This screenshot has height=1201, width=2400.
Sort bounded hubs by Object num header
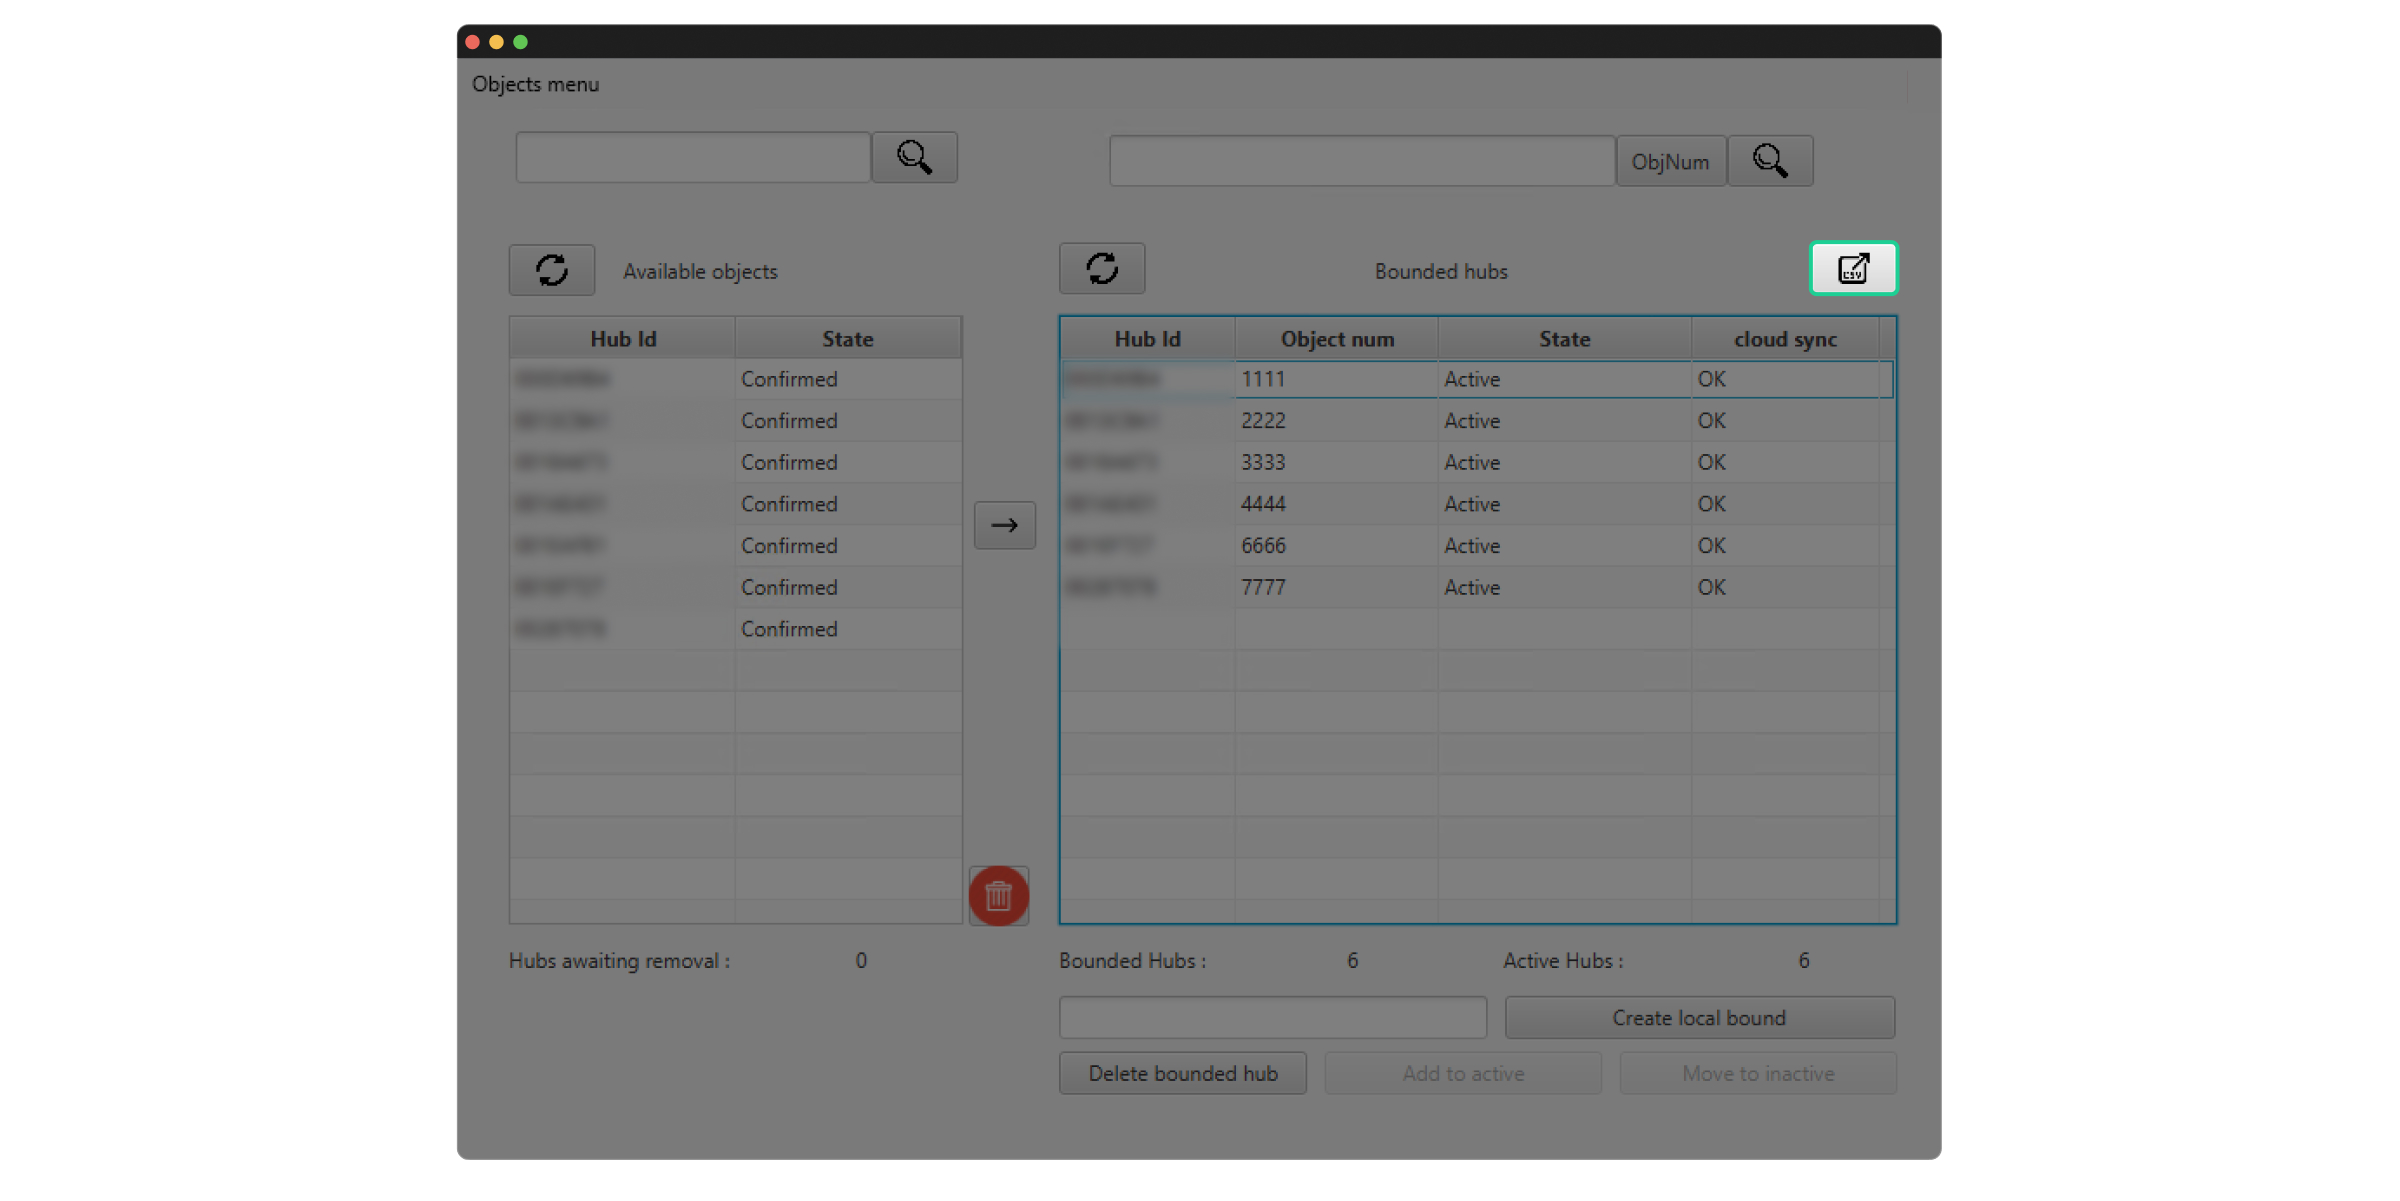click(1337, 339)
